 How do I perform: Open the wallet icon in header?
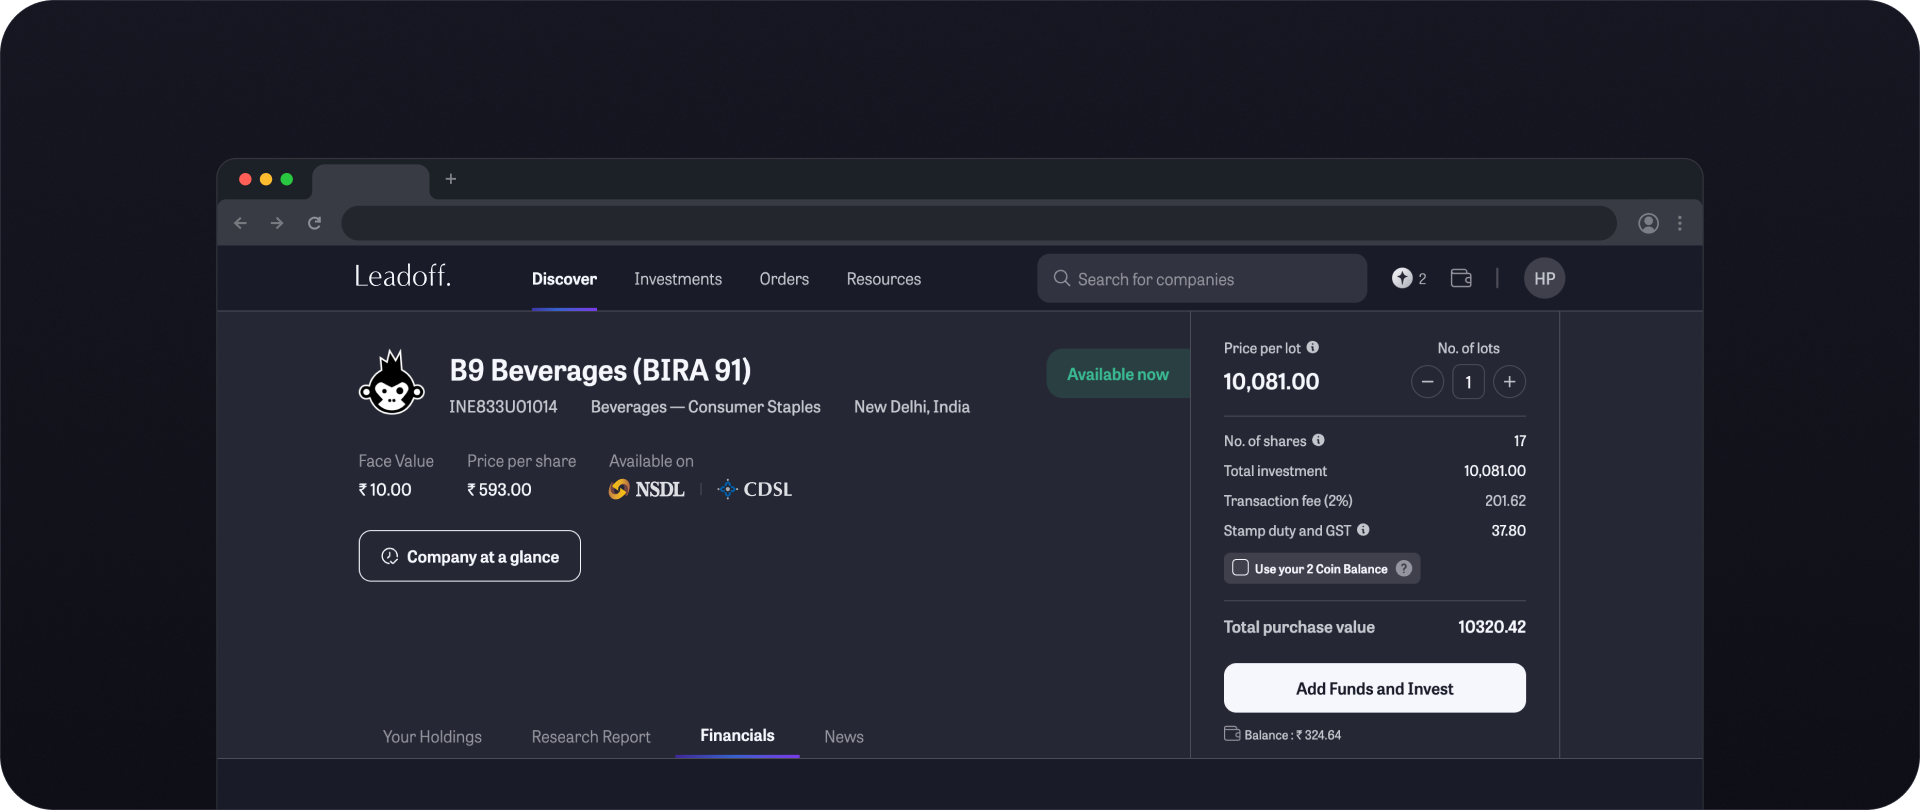pos(1461,278)
